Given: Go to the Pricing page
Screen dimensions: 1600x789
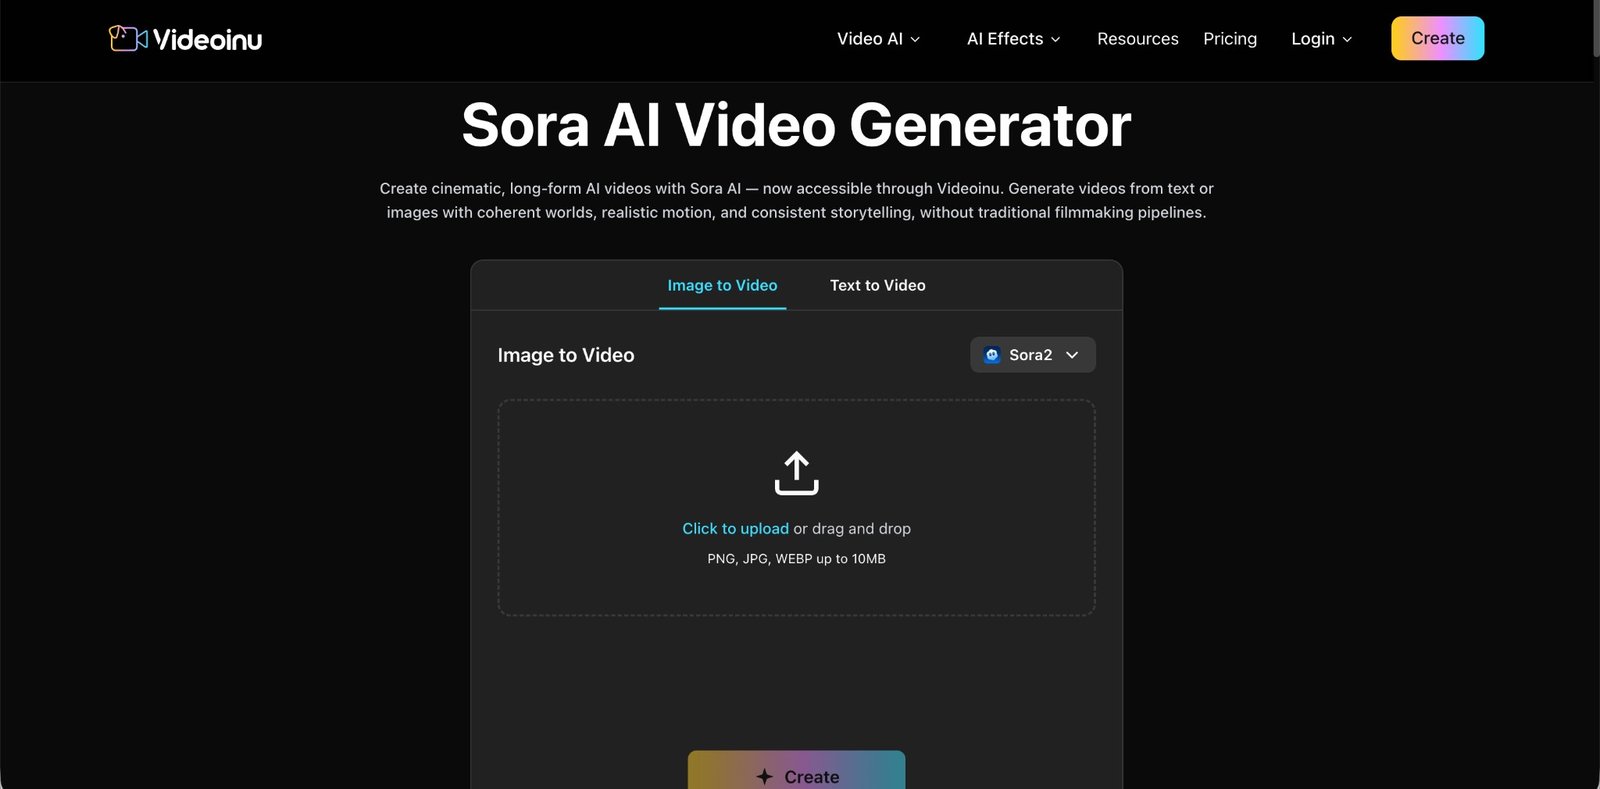Looking at the screenshot, I should (1230, 39).
